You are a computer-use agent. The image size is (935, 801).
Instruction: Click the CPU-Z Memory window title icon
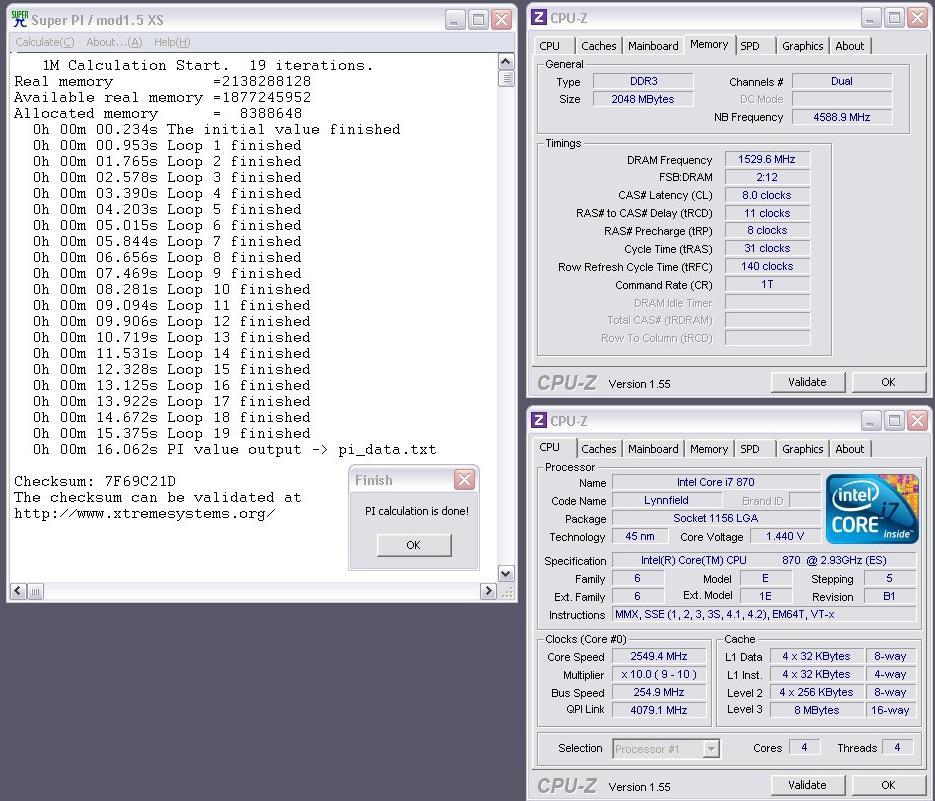538,17
